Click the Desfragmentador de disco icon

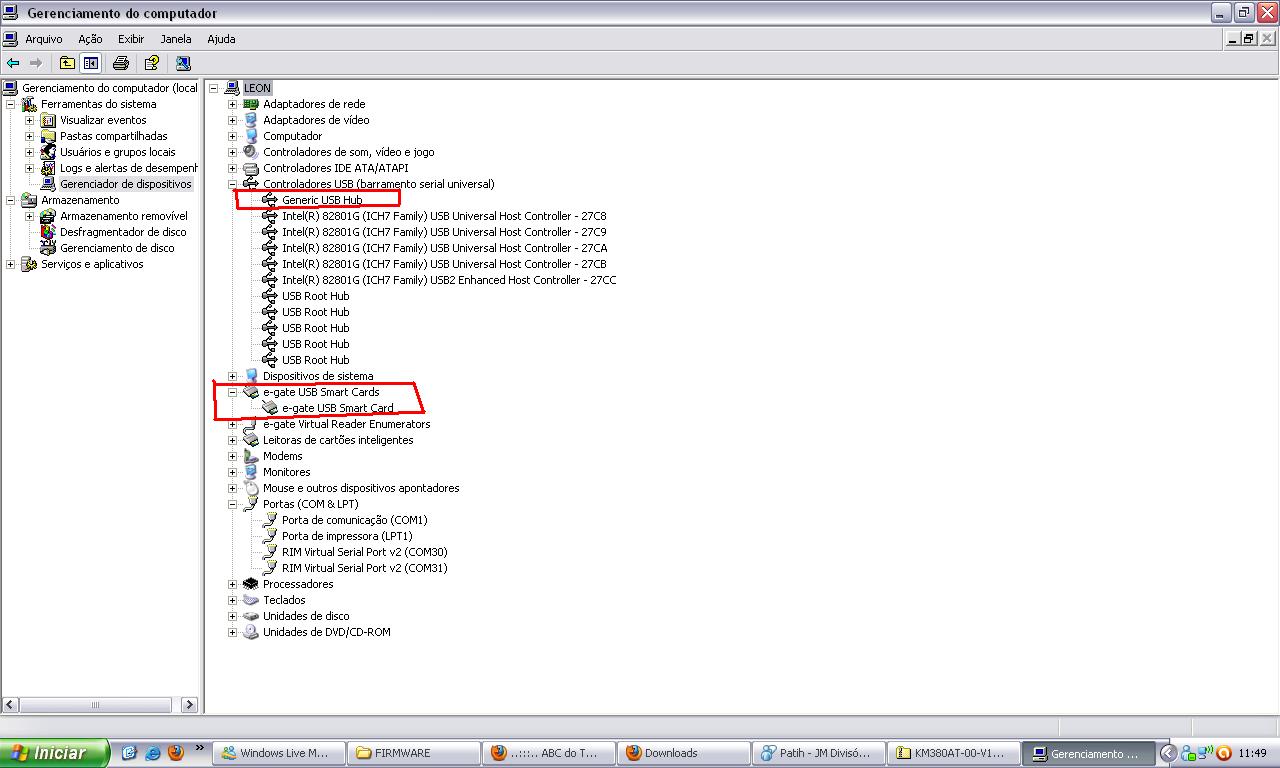click(x=48, y=232)
